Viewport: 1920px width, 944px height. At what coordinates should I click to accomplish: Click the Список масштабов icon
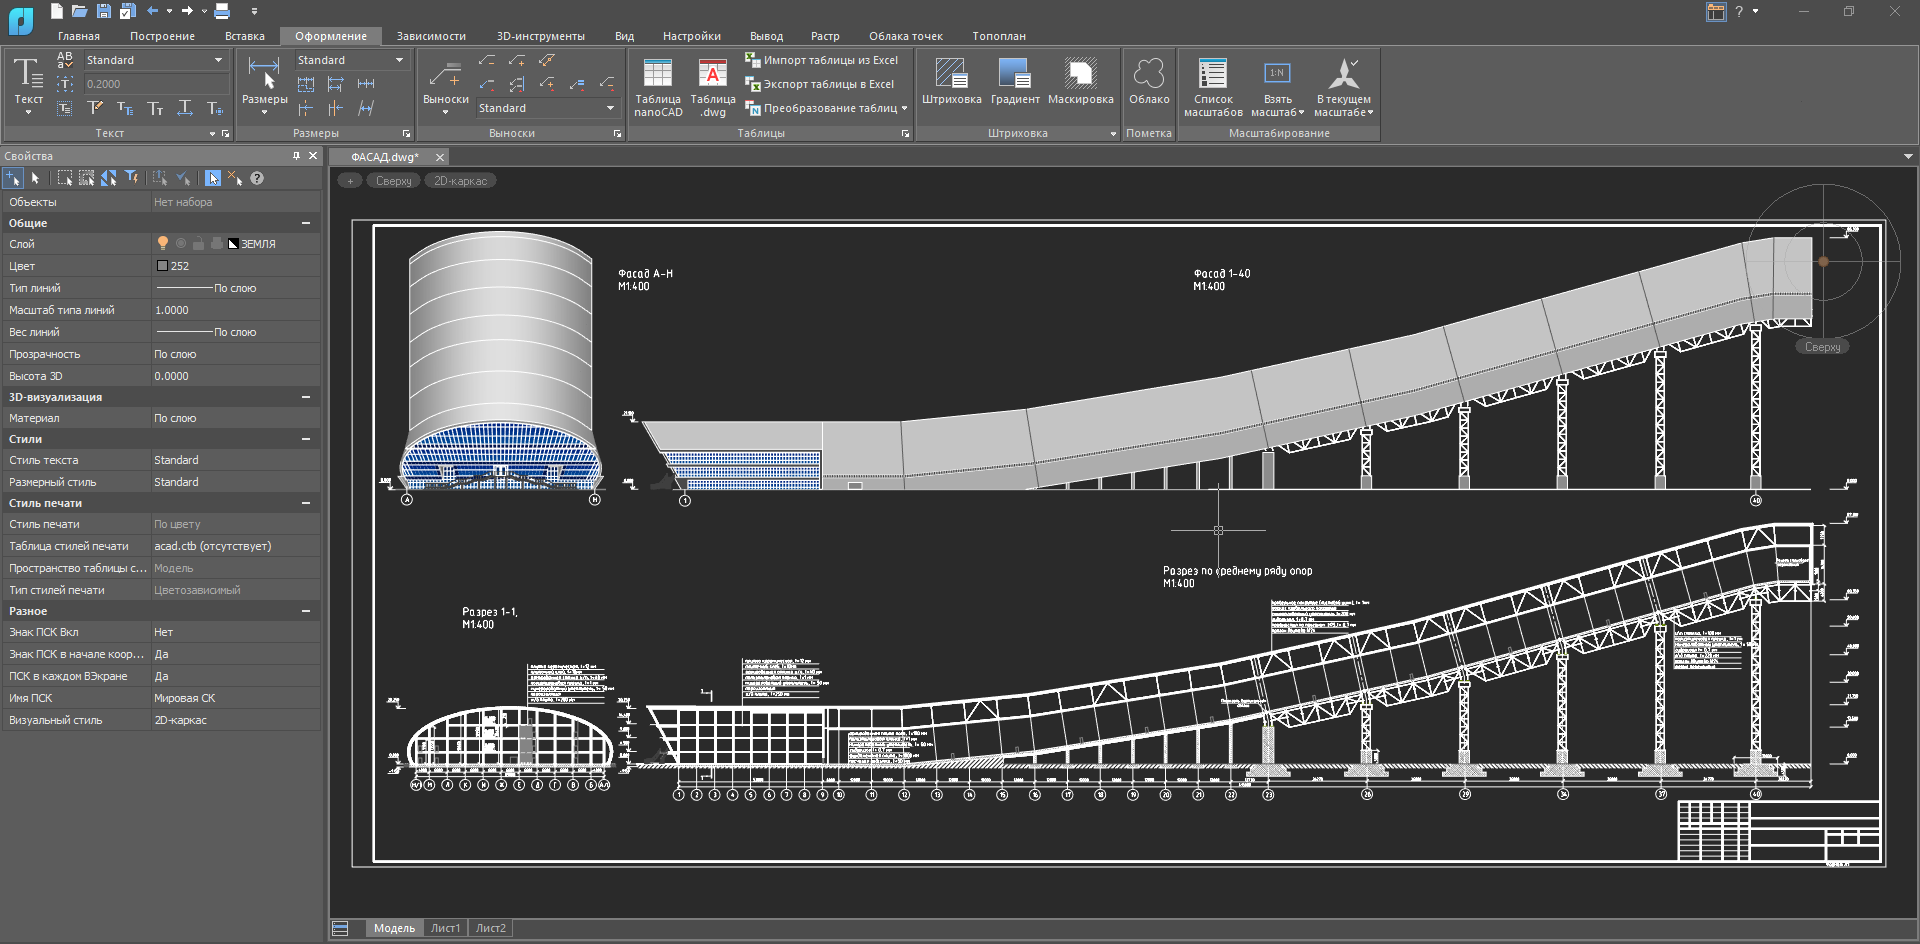point(1212,75)
